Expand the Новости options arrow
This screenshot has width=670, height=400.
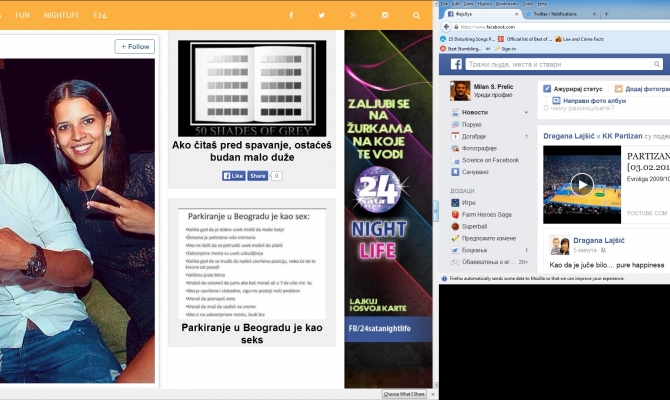[528, 113]
